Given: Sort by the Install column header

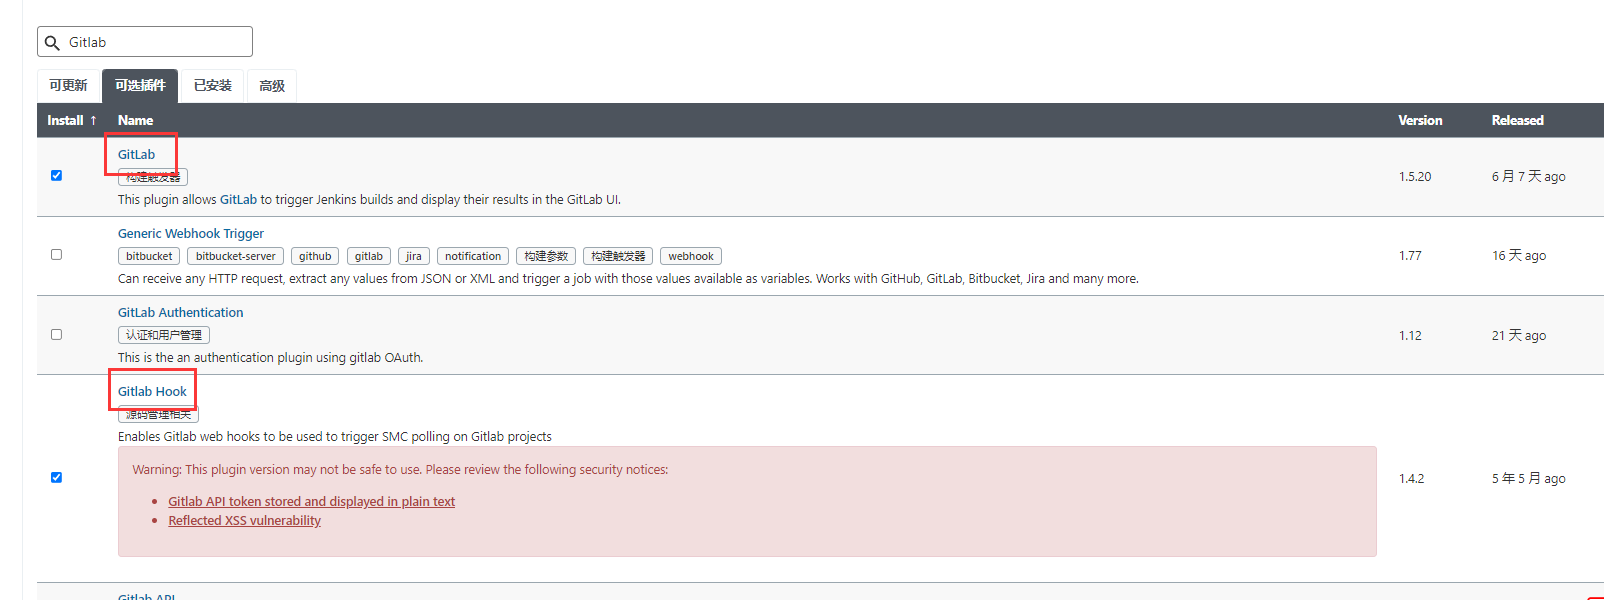Looking at the screenshot, I should point(72,120).
